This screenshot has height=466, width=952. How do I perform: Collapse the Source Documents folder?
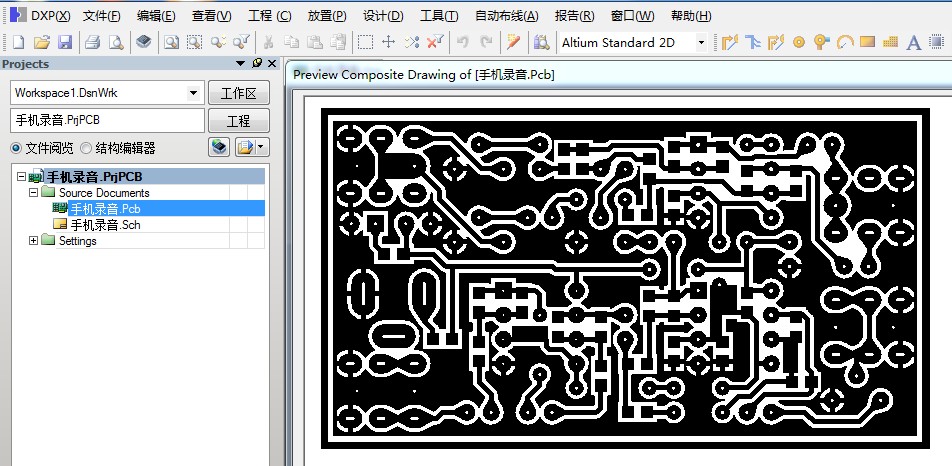pyautogui.click(x=33, y=192)
